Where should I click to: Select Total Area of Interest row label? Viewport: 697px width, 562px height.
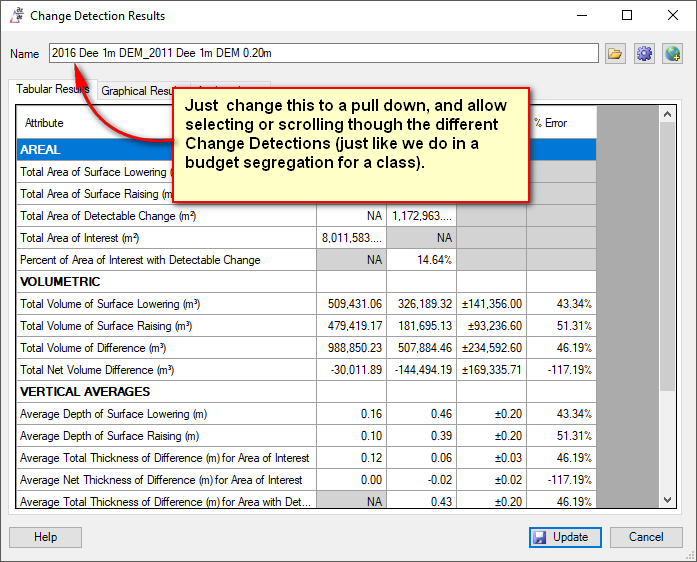tap(80, 238)
